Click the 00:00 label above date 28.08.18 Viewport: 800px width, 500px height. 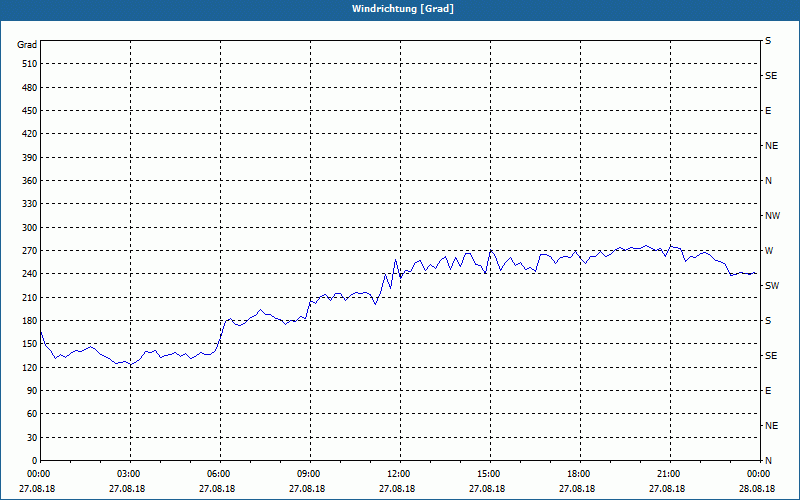click(x=758, y=474)
